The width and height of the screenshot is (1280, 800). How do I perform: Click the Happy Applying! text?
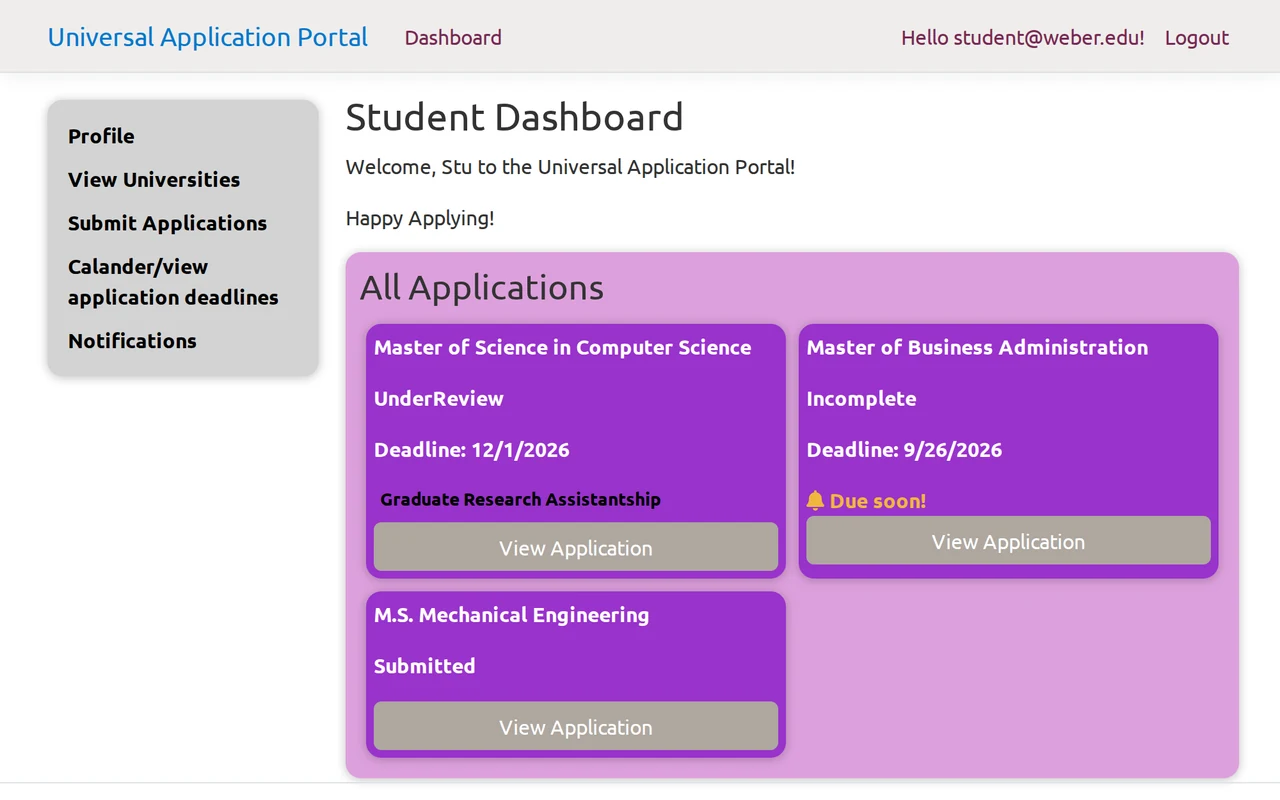(x=420, y=218)
